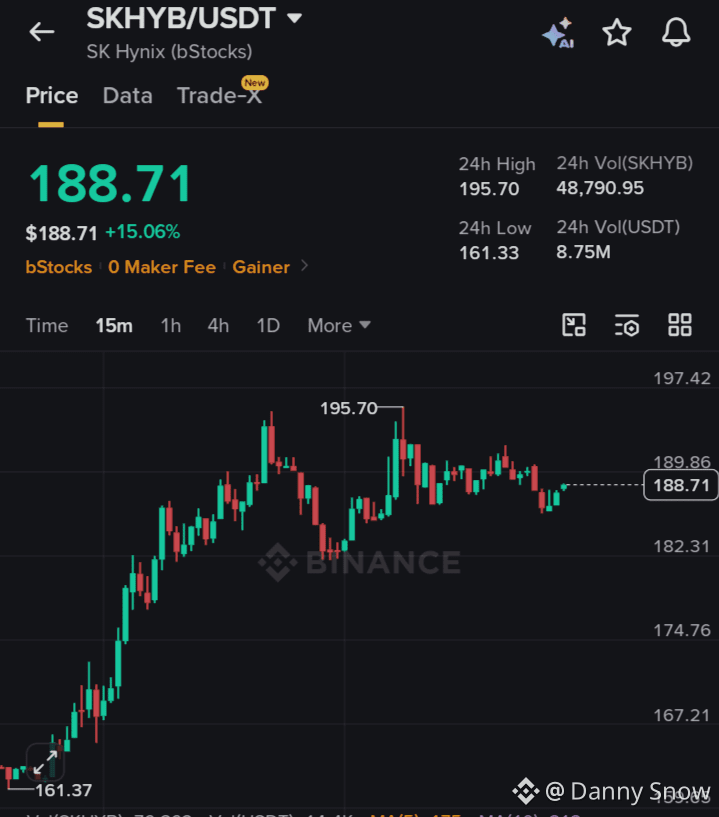This screenshot has height=817, width=719.
Task: Click the 24h Vol(USDT) value 8.75M
Action: pyautogui.click(x=584, y=252)
